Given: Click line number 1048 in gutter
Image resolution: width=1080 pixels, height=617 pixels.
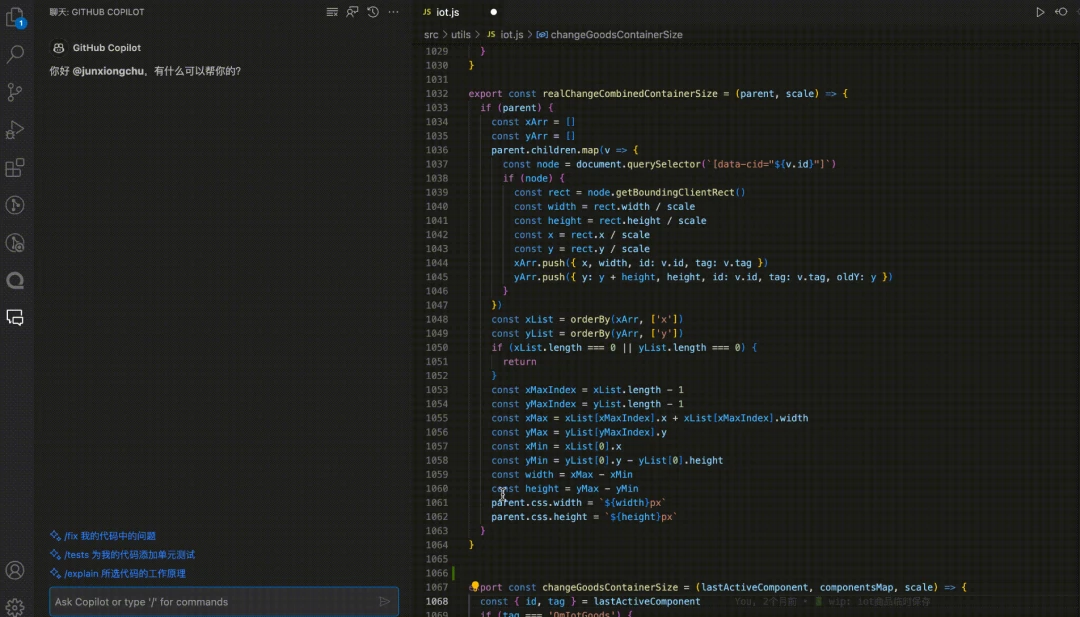Looking at the screenshot, I should pyautogui.click(x=437, y=320).
